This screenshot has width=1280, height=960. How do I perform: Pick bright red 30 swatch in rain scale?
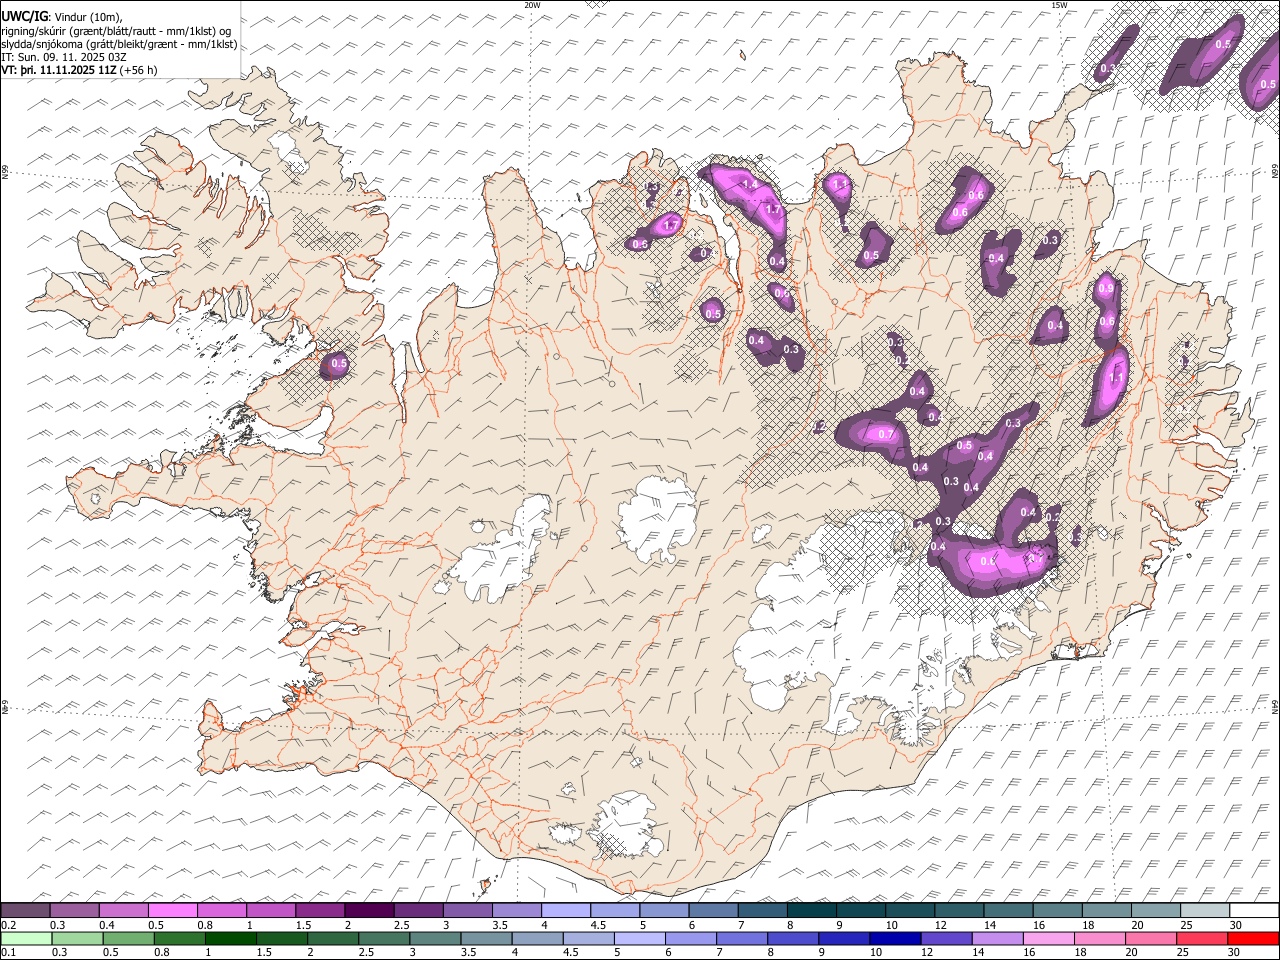click(x=1253, y=939)
